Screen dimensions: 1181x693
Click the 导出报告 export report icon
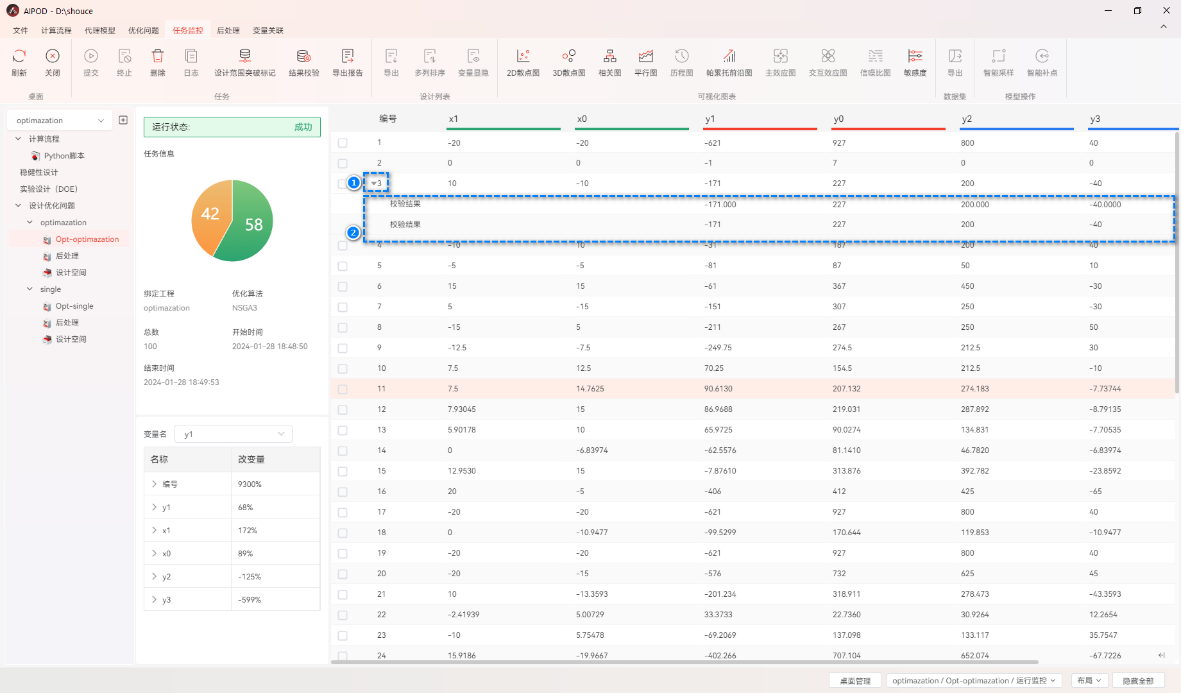(x=347, y=57)
